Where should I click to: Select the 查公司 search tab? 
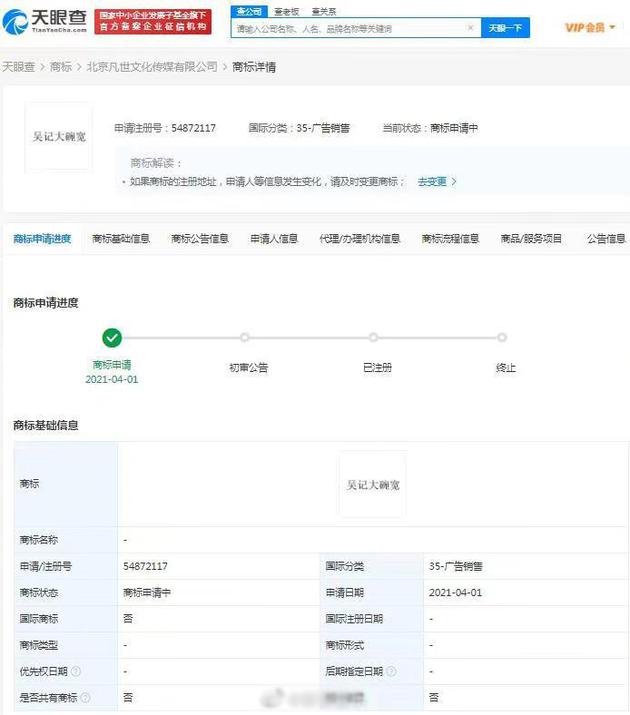[x=249, y=11]
